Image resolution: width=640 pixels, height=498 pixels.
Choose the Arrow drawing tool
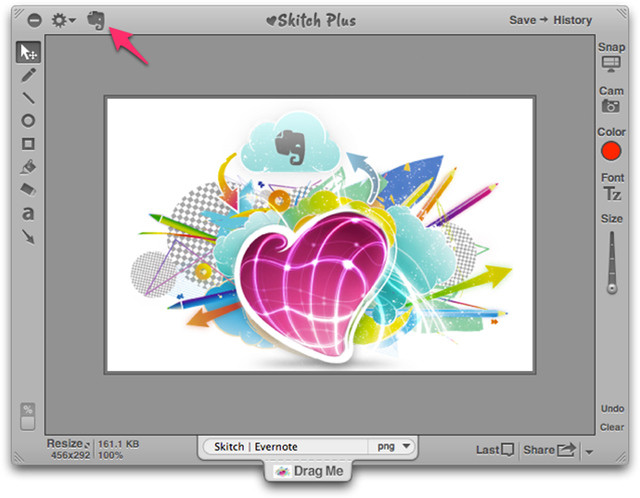[x=28, y=237]
